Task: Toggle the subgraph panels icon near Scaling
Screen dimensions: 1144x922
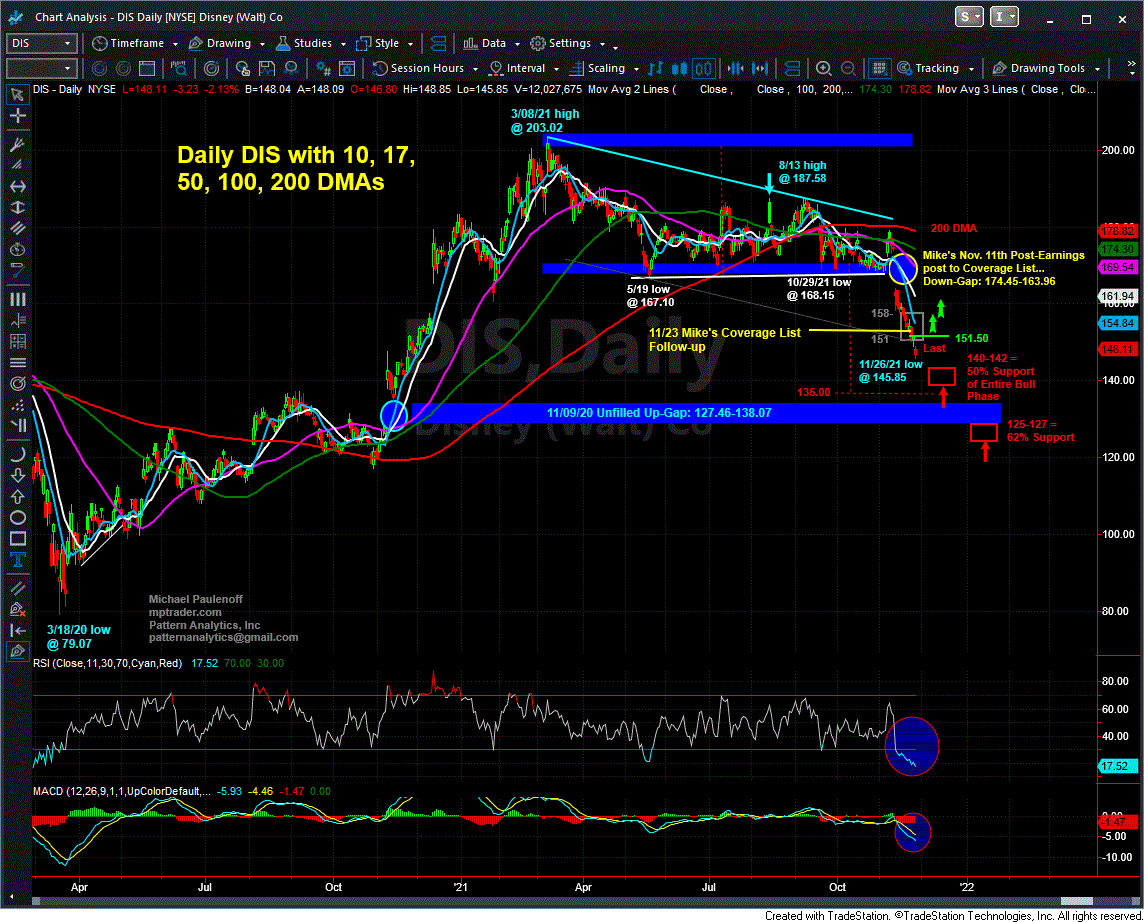Action: pyautogui.click(x=792, y=69)
